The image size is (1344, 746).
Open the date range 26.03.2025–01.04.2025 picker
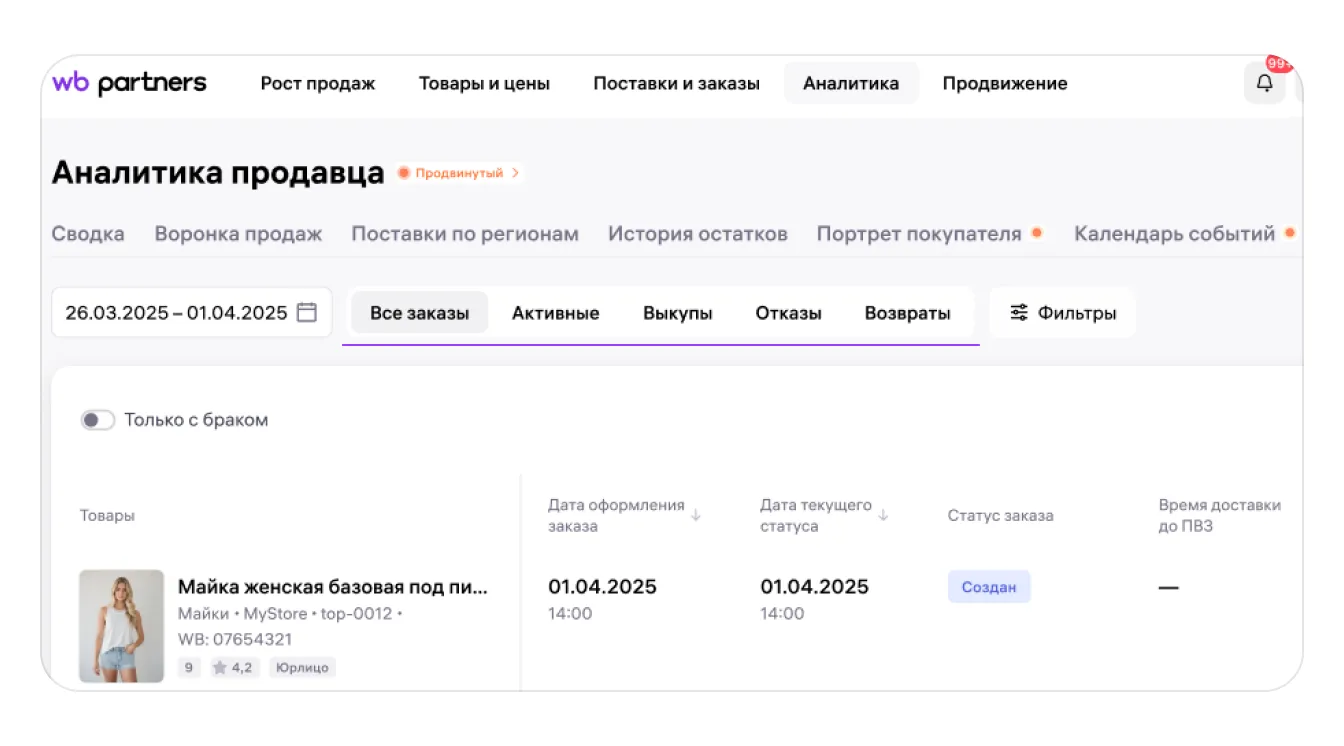[x=177, y=313]
